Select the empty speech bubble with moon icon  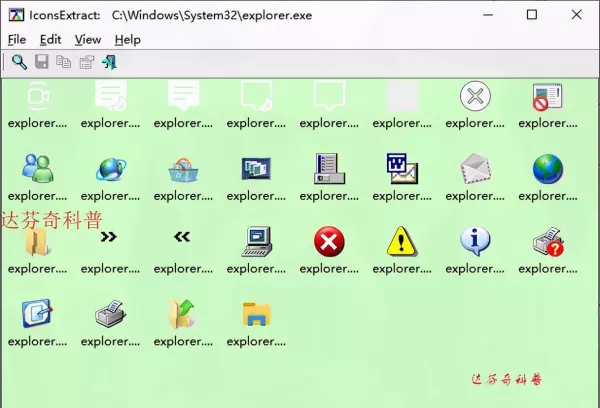[256, 96]
